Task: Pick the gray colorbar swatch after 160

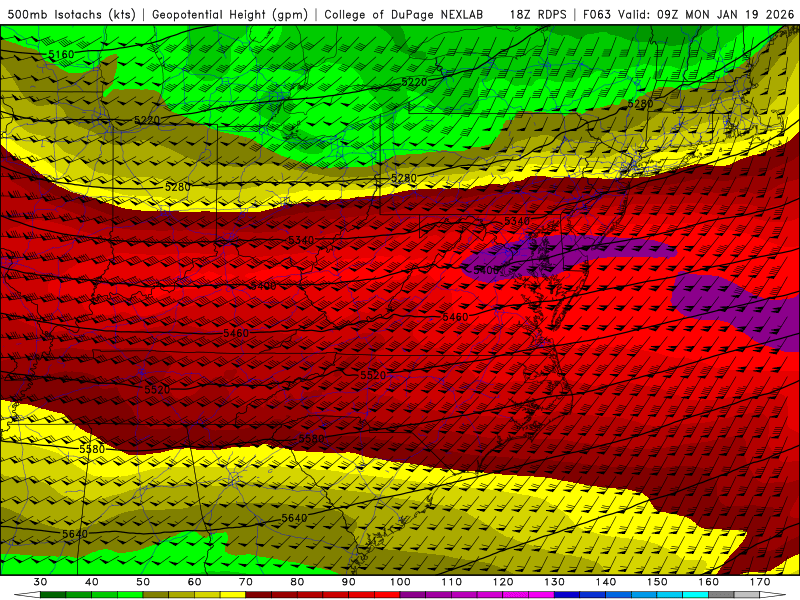Action: click(x=721, y=595)
